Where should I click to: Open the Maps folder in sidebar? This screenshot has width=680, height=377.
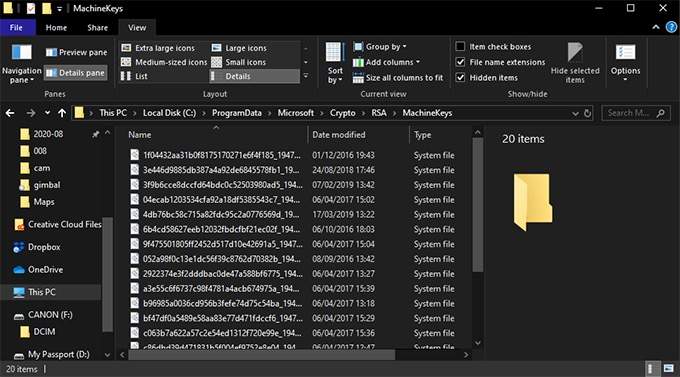[37, 202]
